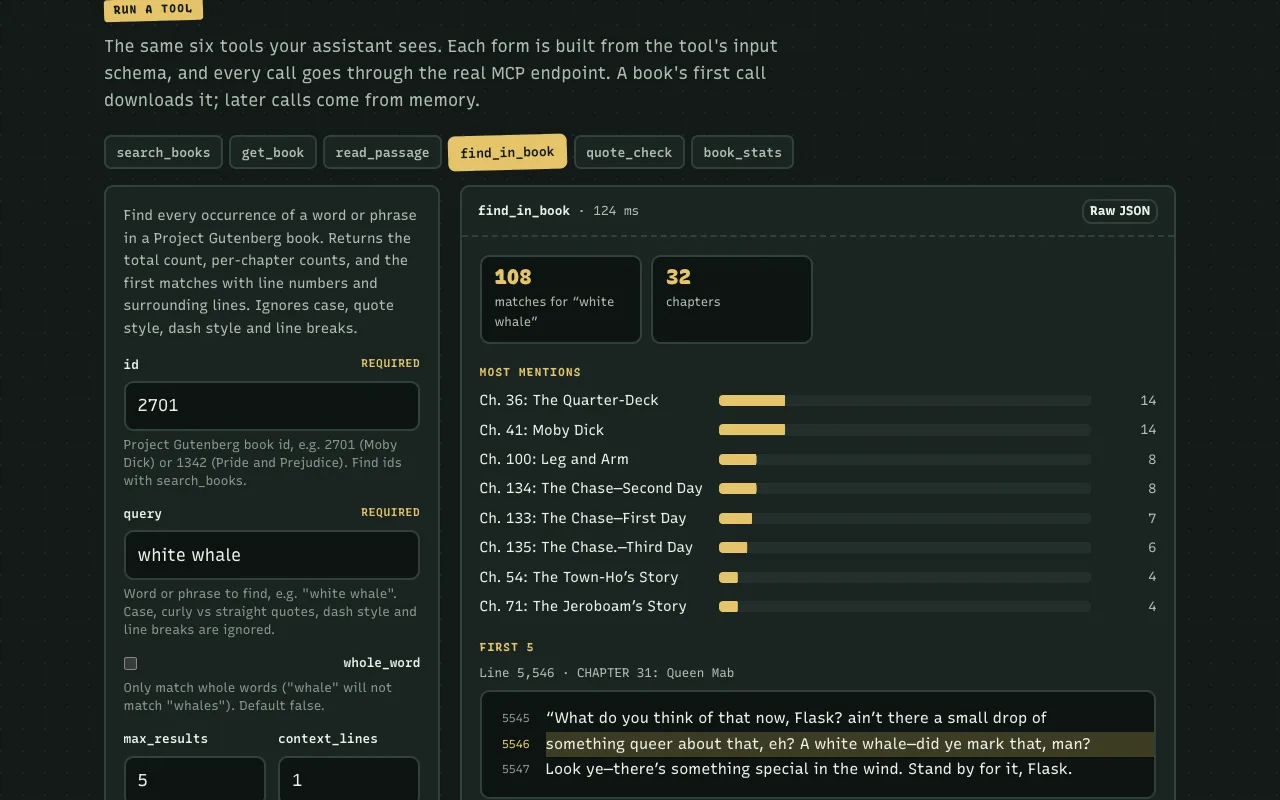Click the max_results number field
Screen dimensions: 1280x800
pyautogui.click(x=195, y=780)
